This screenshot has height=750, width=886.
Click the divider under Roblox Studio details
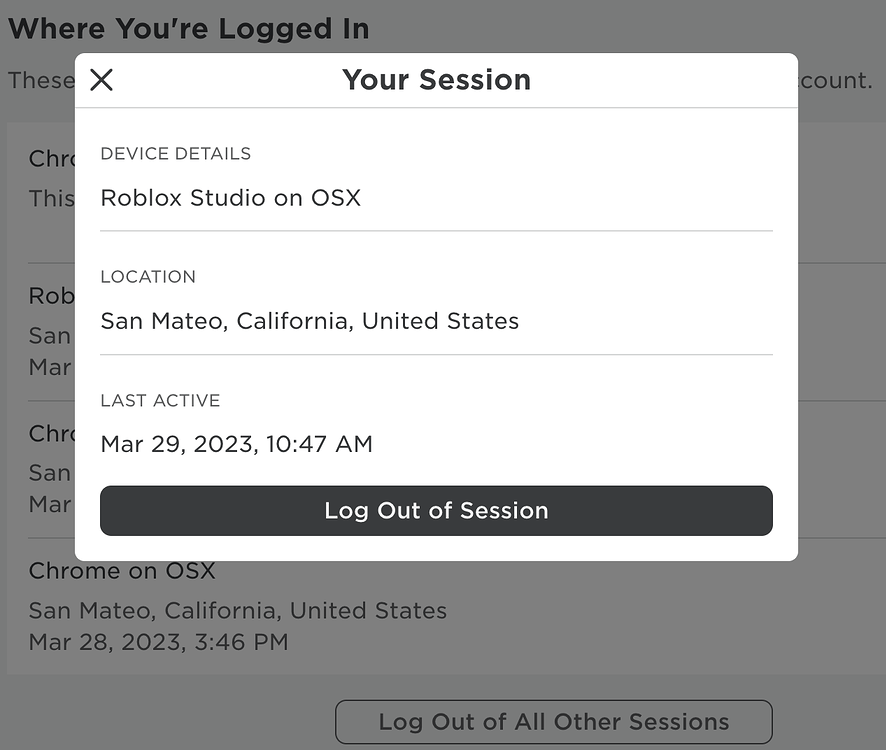point(436,232)
